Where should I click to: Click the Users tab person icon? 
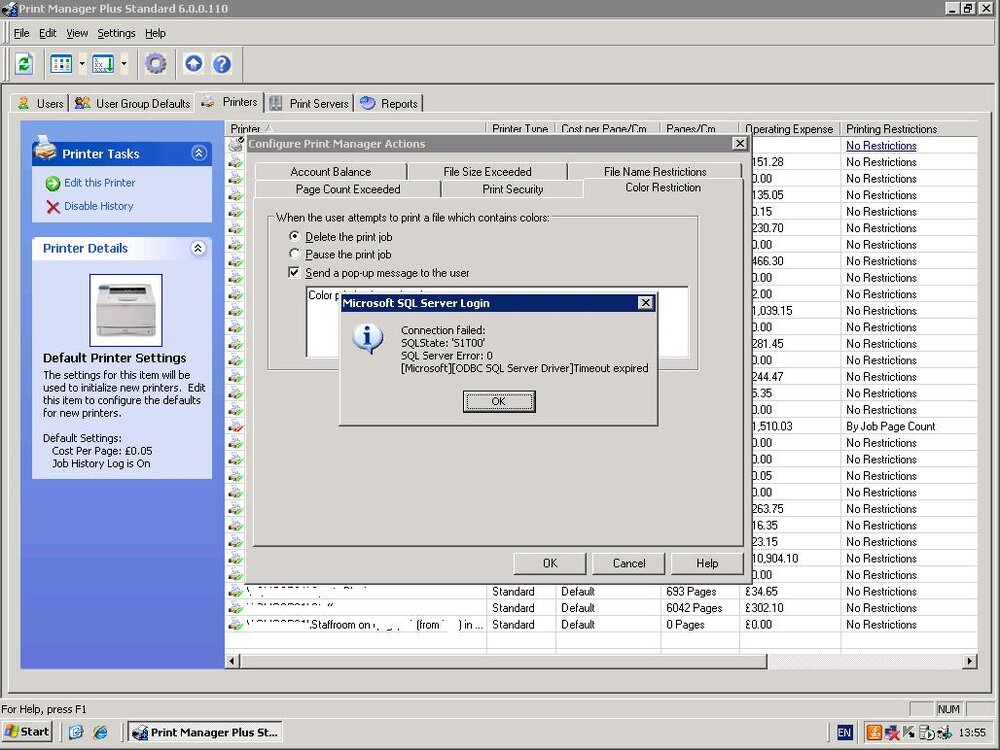coord(24,103)
